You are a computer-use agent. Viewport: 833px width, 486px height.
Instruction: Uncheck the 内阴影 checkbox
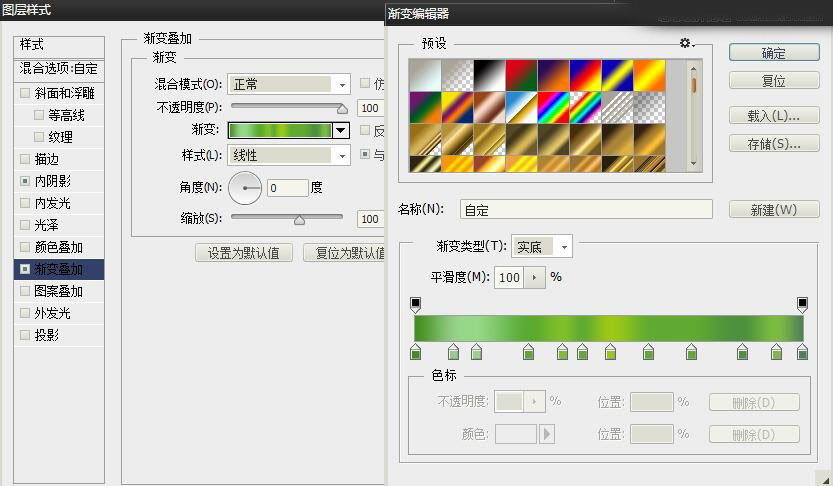point(24,181)
